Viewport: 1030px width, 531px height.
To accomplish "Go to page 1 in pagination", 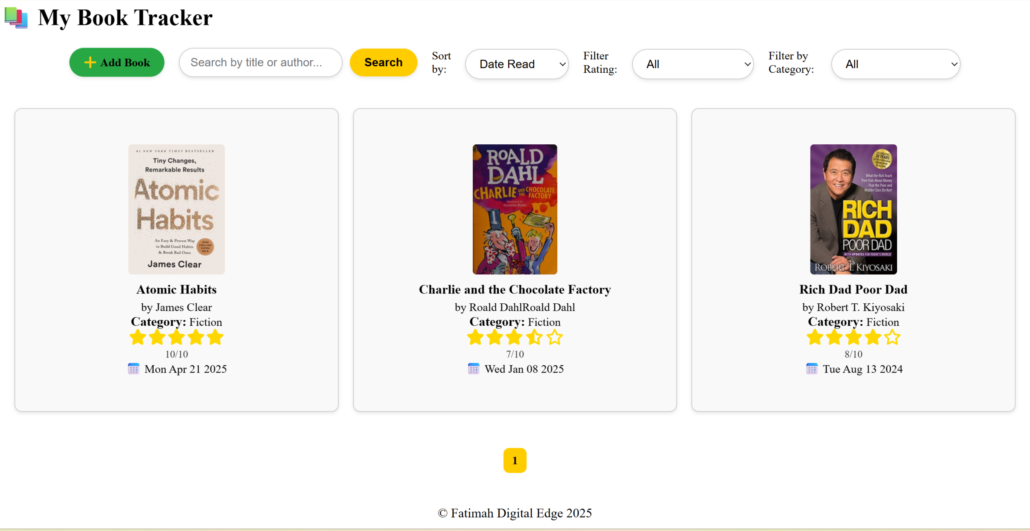I will 515,461.
